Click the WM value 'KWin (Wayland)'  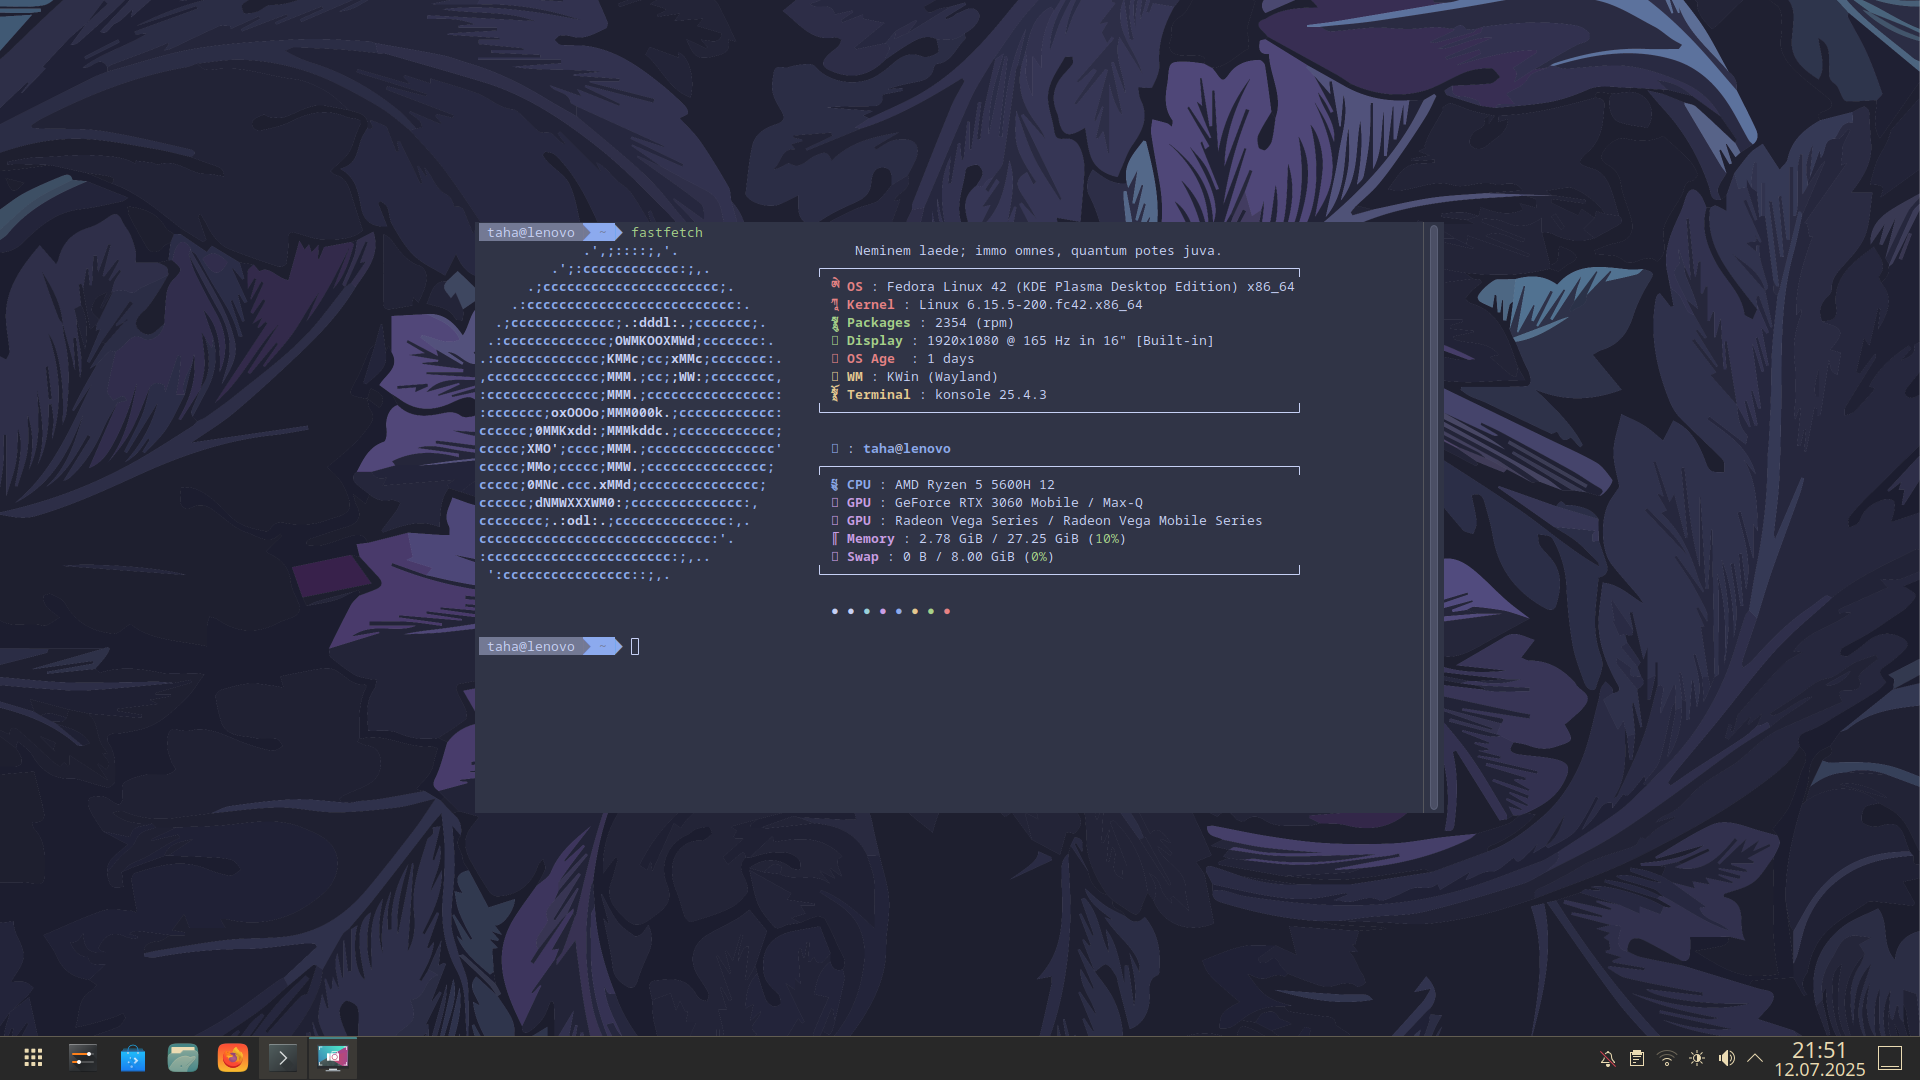tap(942, 377)
